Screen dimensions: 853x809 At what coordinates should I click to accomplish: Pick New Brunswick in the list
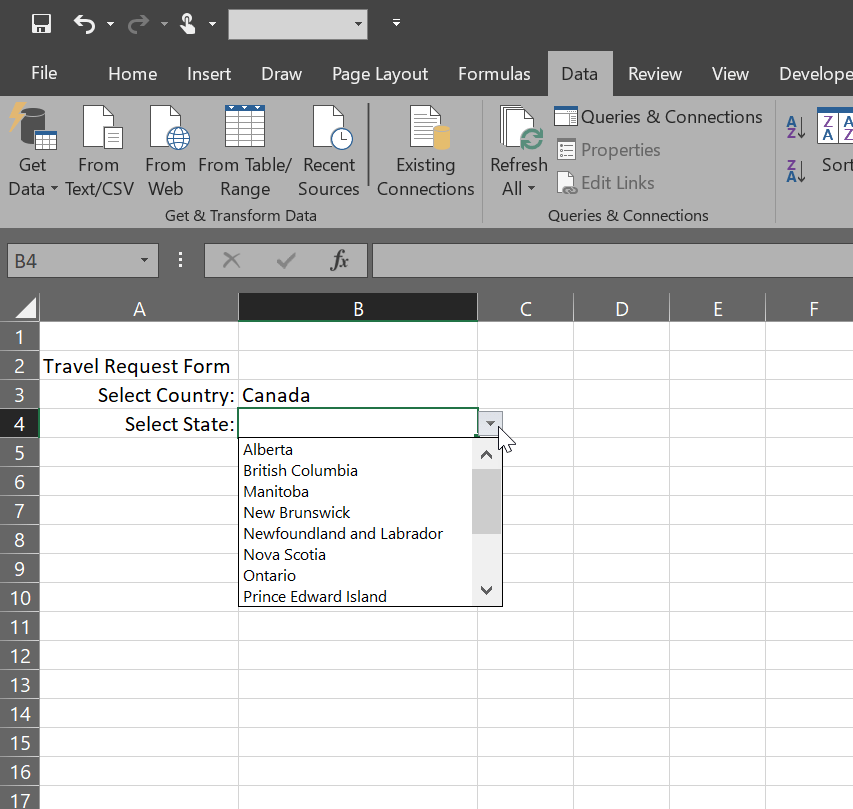click(355, 512)
